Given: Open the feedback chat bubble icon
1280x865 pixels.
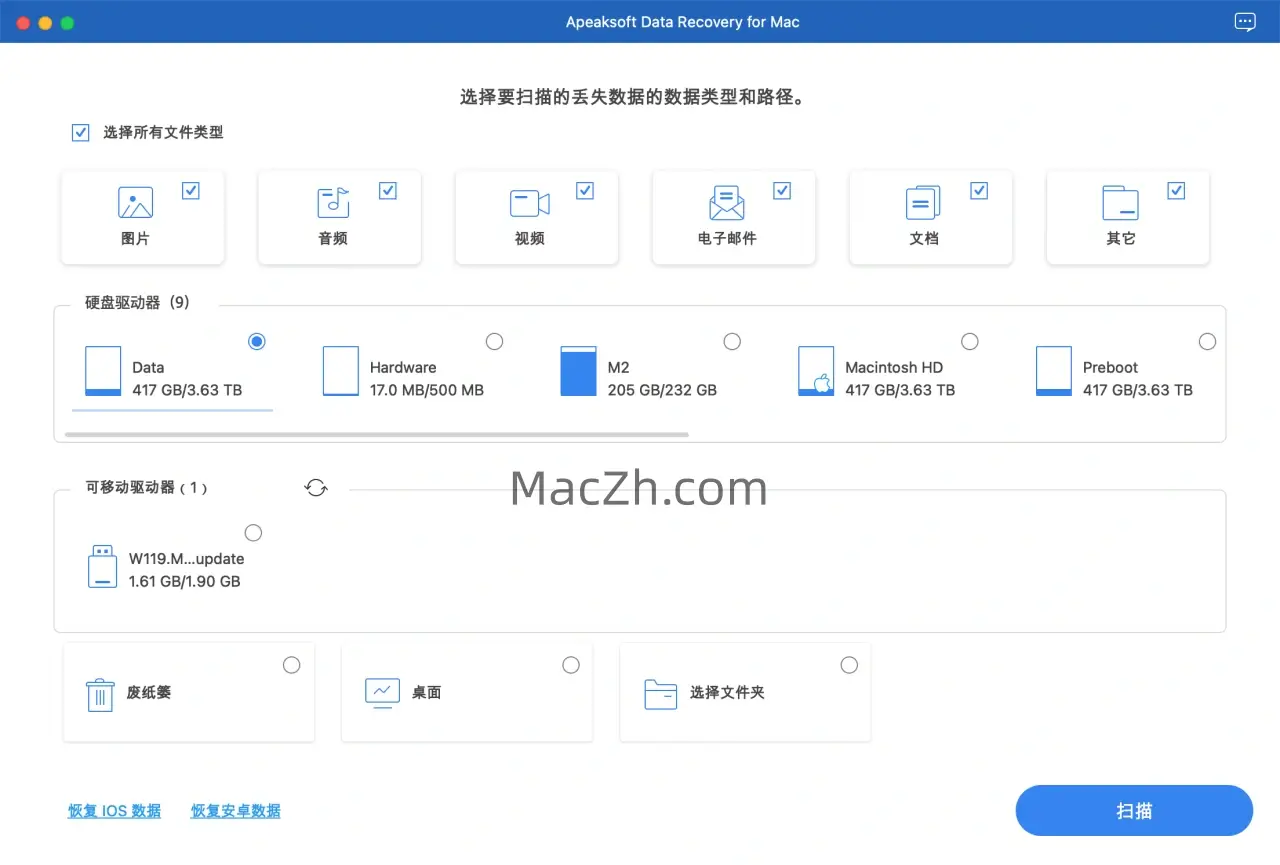Looking at the screenshot, I should (x=1245, y=22).
